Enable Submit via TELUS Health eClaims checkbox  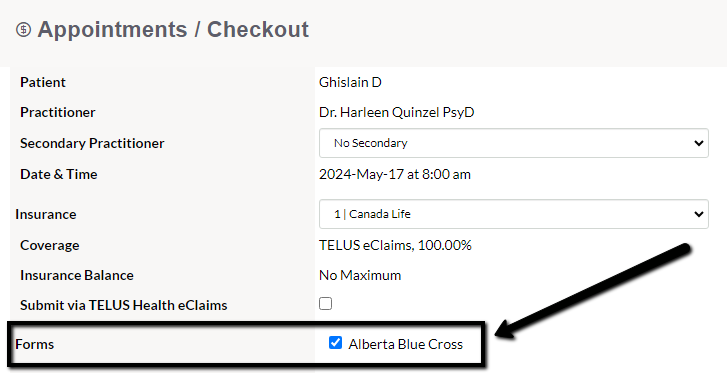325,303
